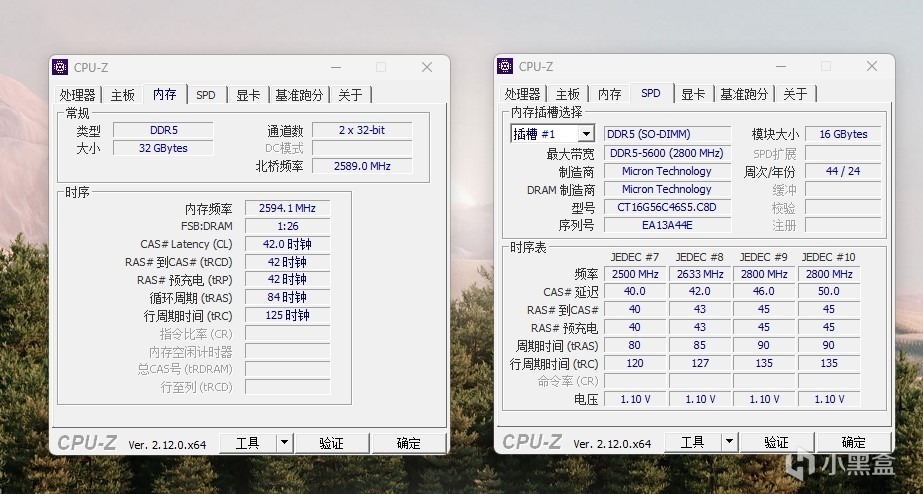The height and width of the screenshot is (494, 923).
Task: Click the Micron Technology 制造商 field
Action: 668,171
